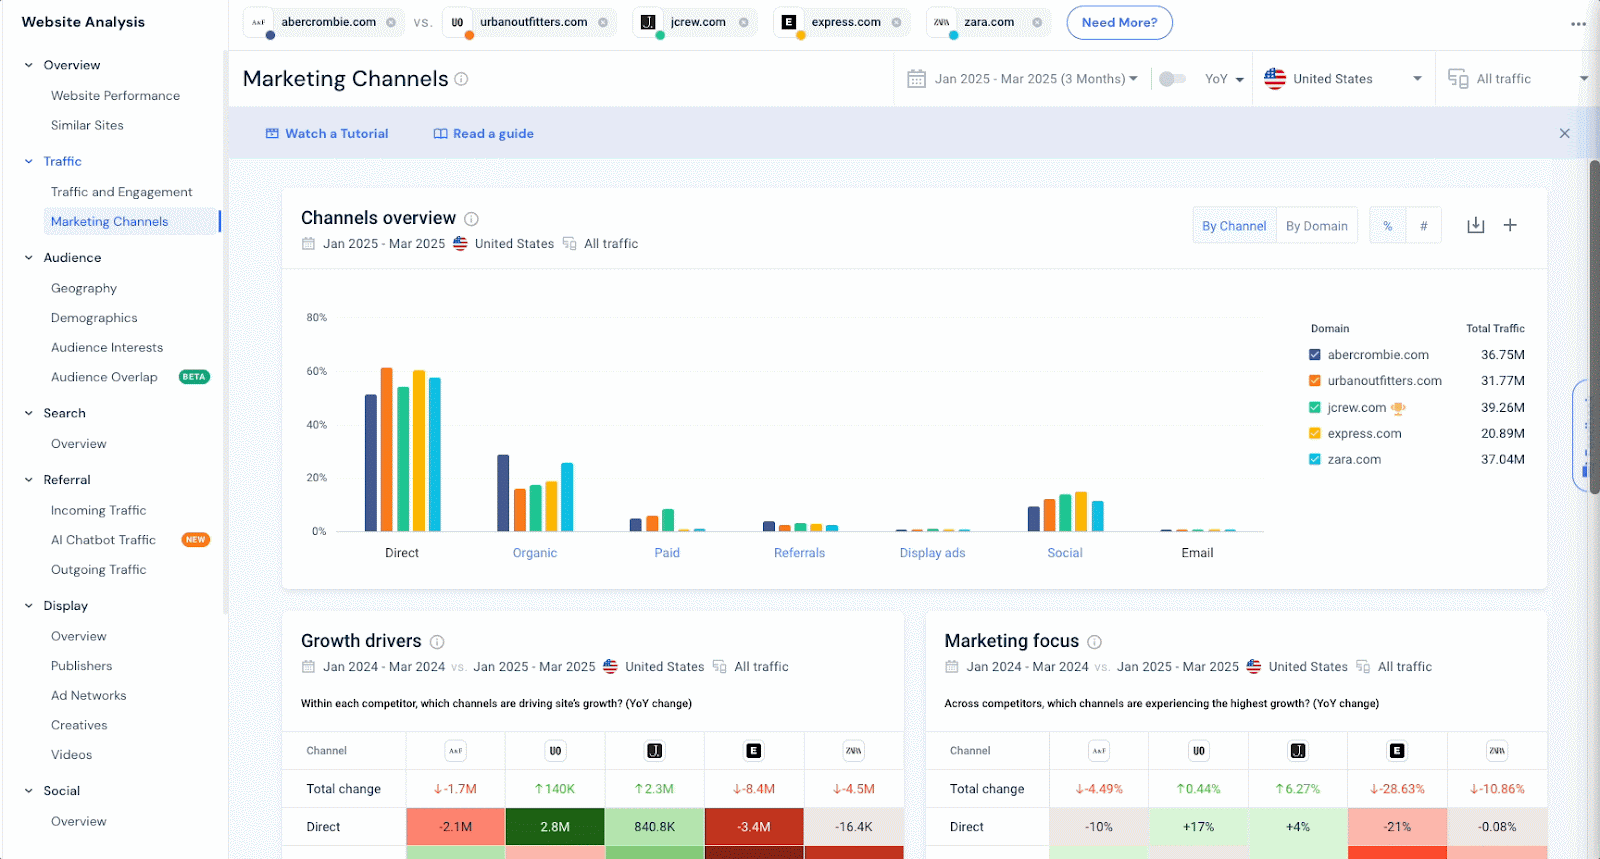The width and height of the screenshot is (1600, 859).
Task: Collapse the Social sidebar section
Action: coord(29,791)
